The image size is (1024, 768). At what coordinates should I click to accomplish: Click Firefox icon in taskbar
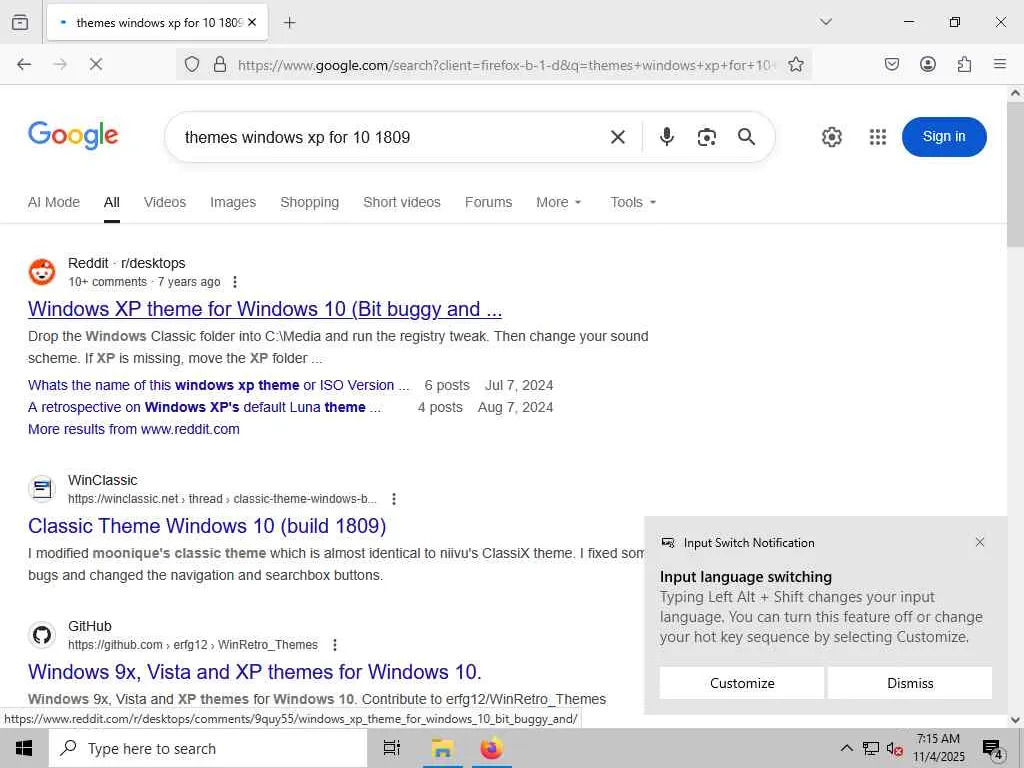click(x=492, y=748)
